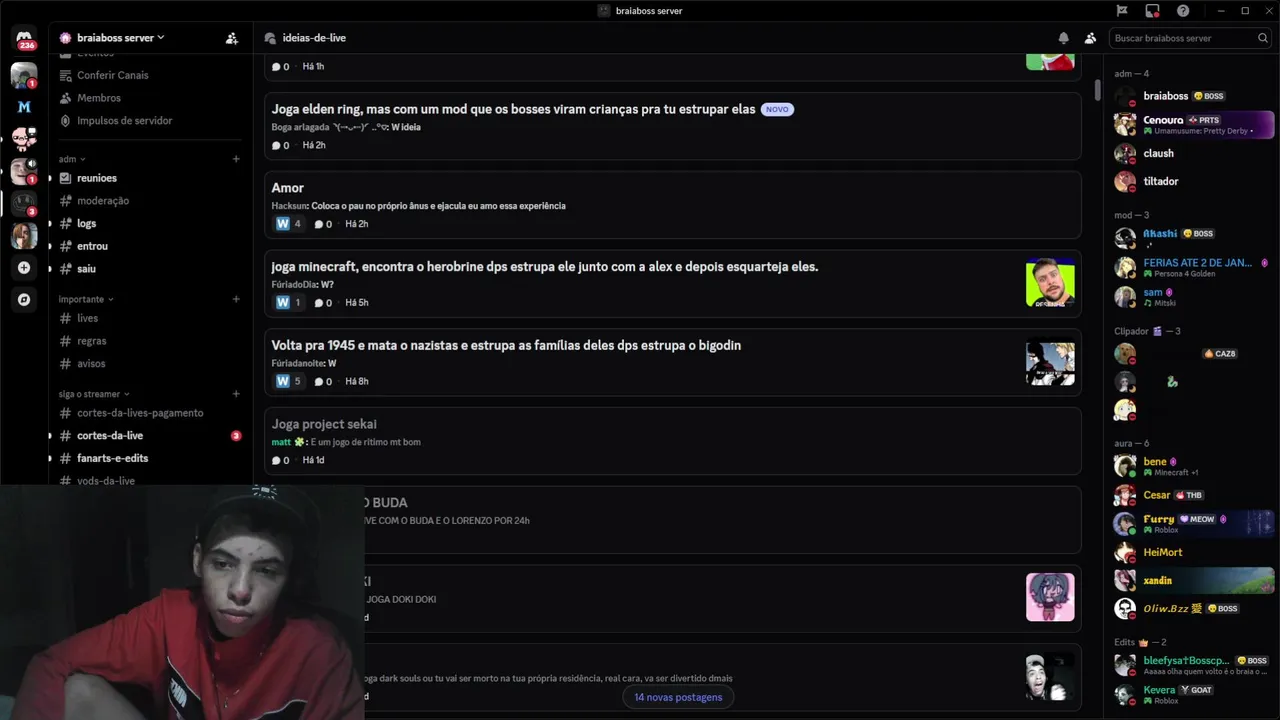The height and width of the screenshot is (720, 1280).
Task: Click the add a server plus icon
Action: pos(24,268)
